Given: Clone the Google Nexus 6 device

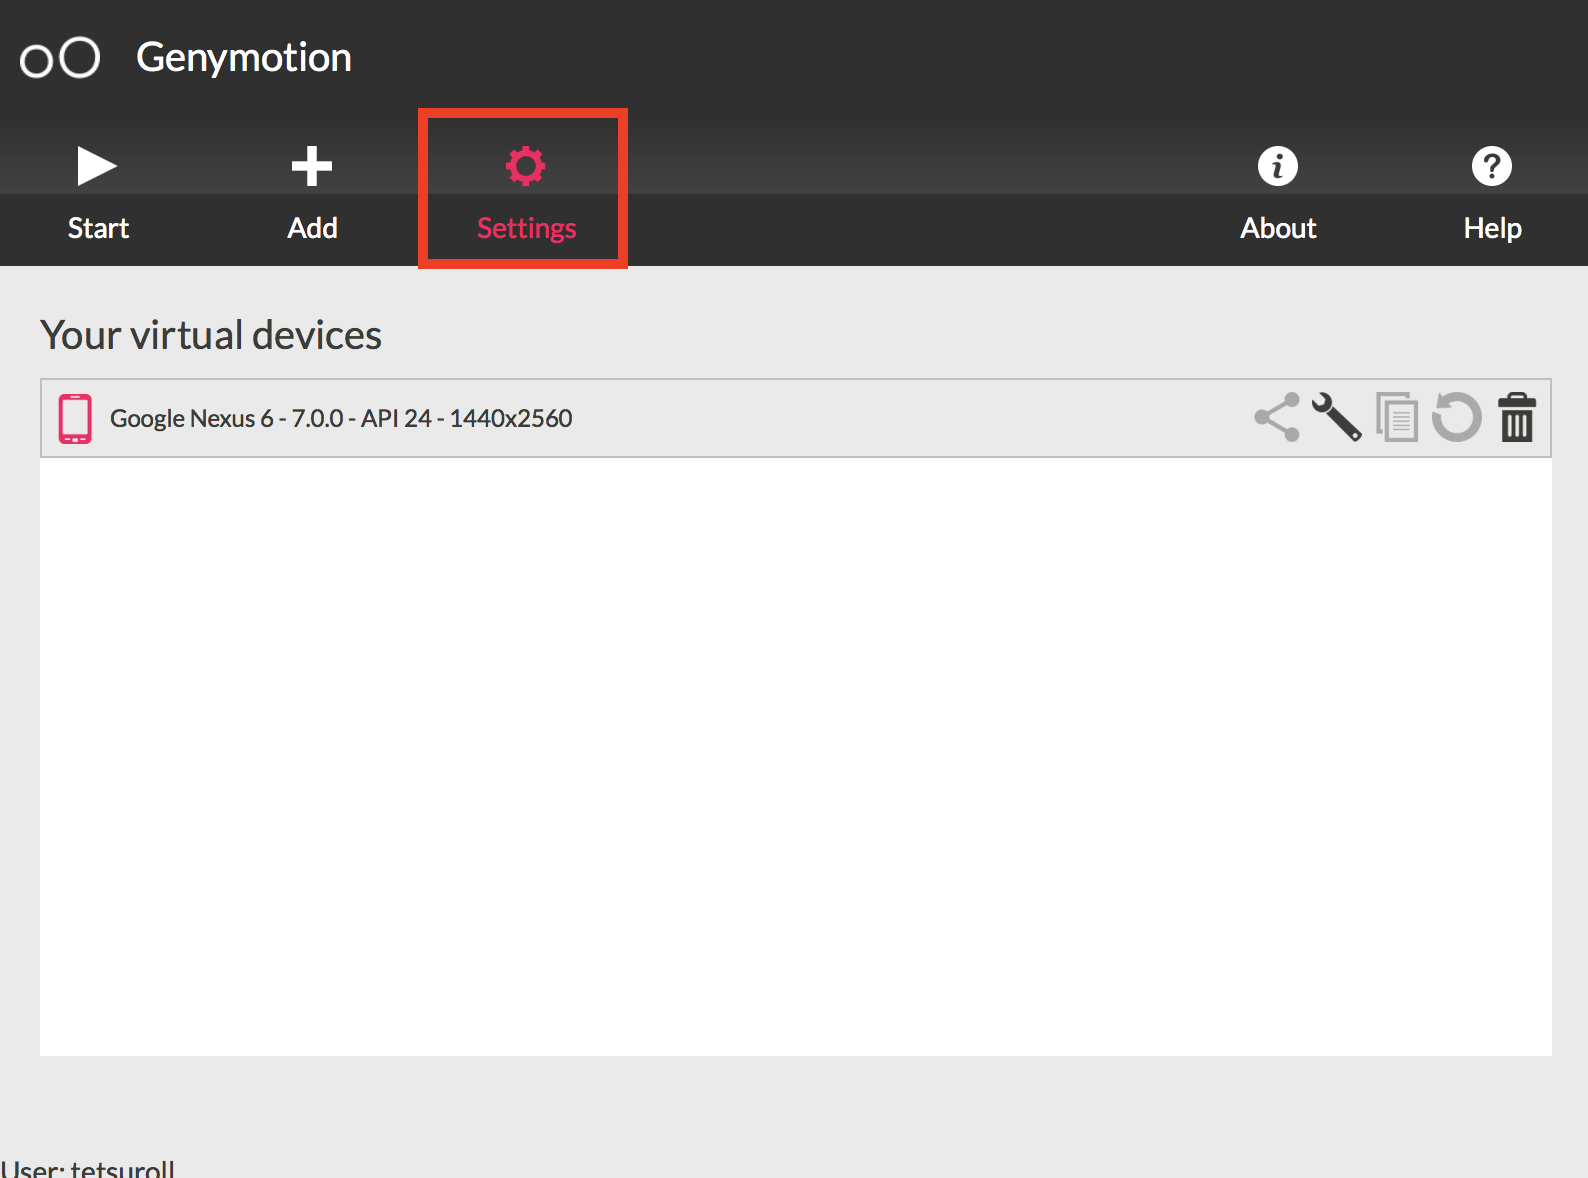Looking at the screenshot, I should (x=1397, y=417).
